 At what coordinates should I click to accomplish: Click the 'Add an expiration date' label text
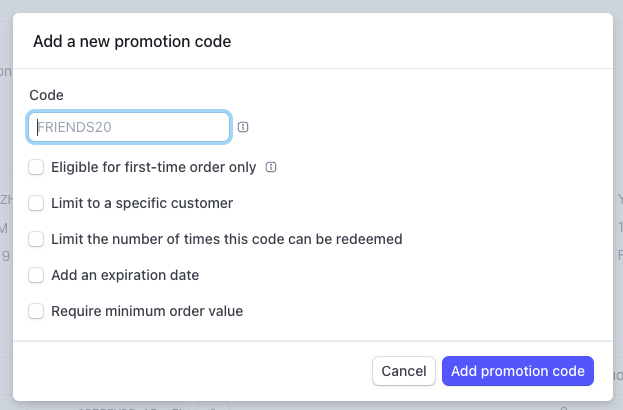(x=125, y=275)
